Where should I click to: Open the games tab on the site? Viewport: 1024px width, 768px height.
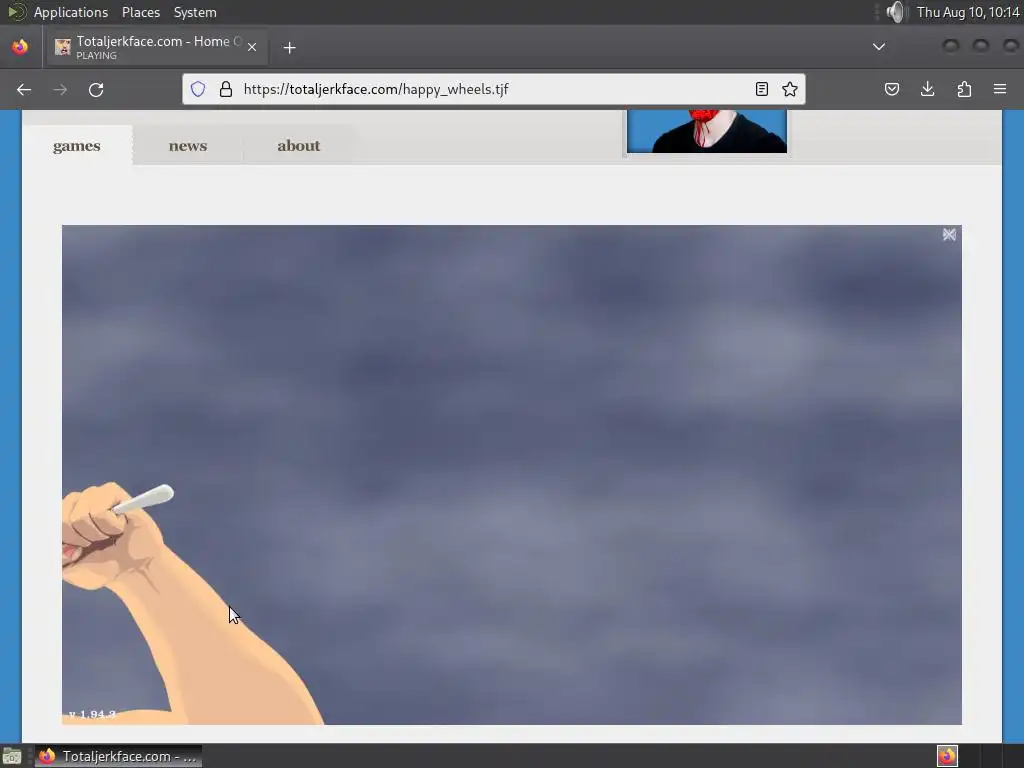tap(77, 146)
